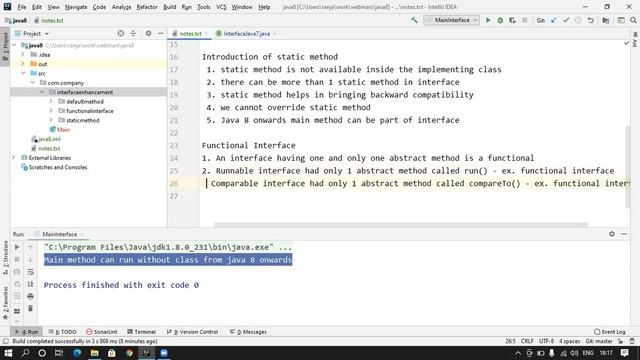Screen dimensions: 640x360
Task: Open the VCS menu
Action: click(221, 7)
